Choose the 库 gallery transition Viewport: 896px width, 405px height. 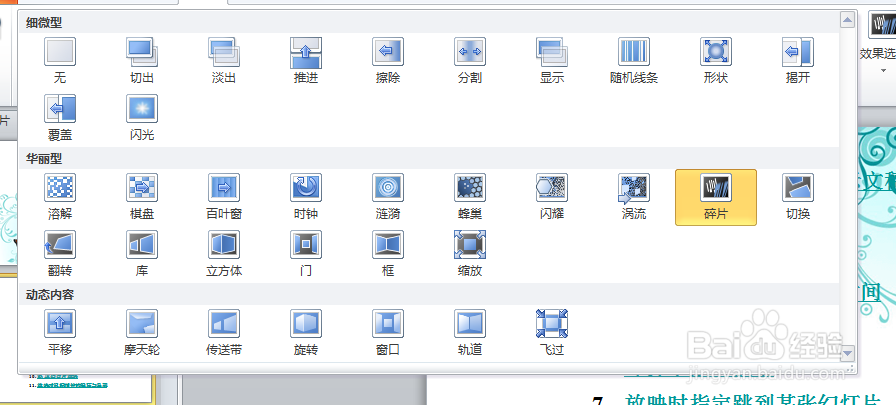(142, 254)
